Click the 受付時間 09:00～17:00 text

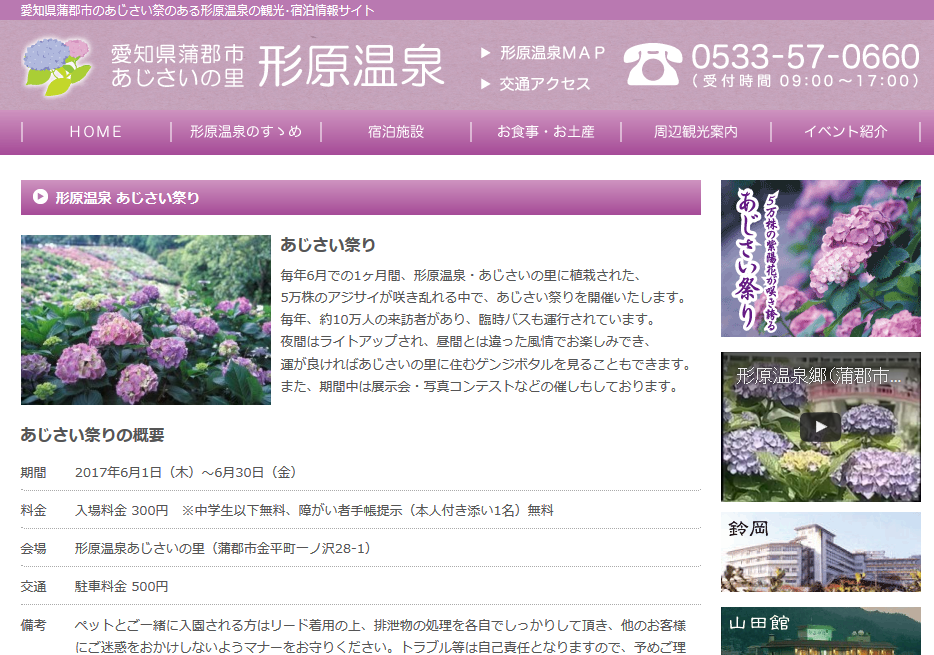tap(805, 81)
